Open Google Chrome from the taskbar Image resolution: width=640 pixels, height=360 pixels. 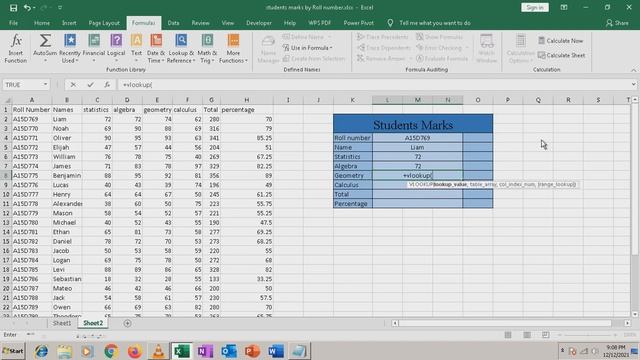tap(111, 351)
